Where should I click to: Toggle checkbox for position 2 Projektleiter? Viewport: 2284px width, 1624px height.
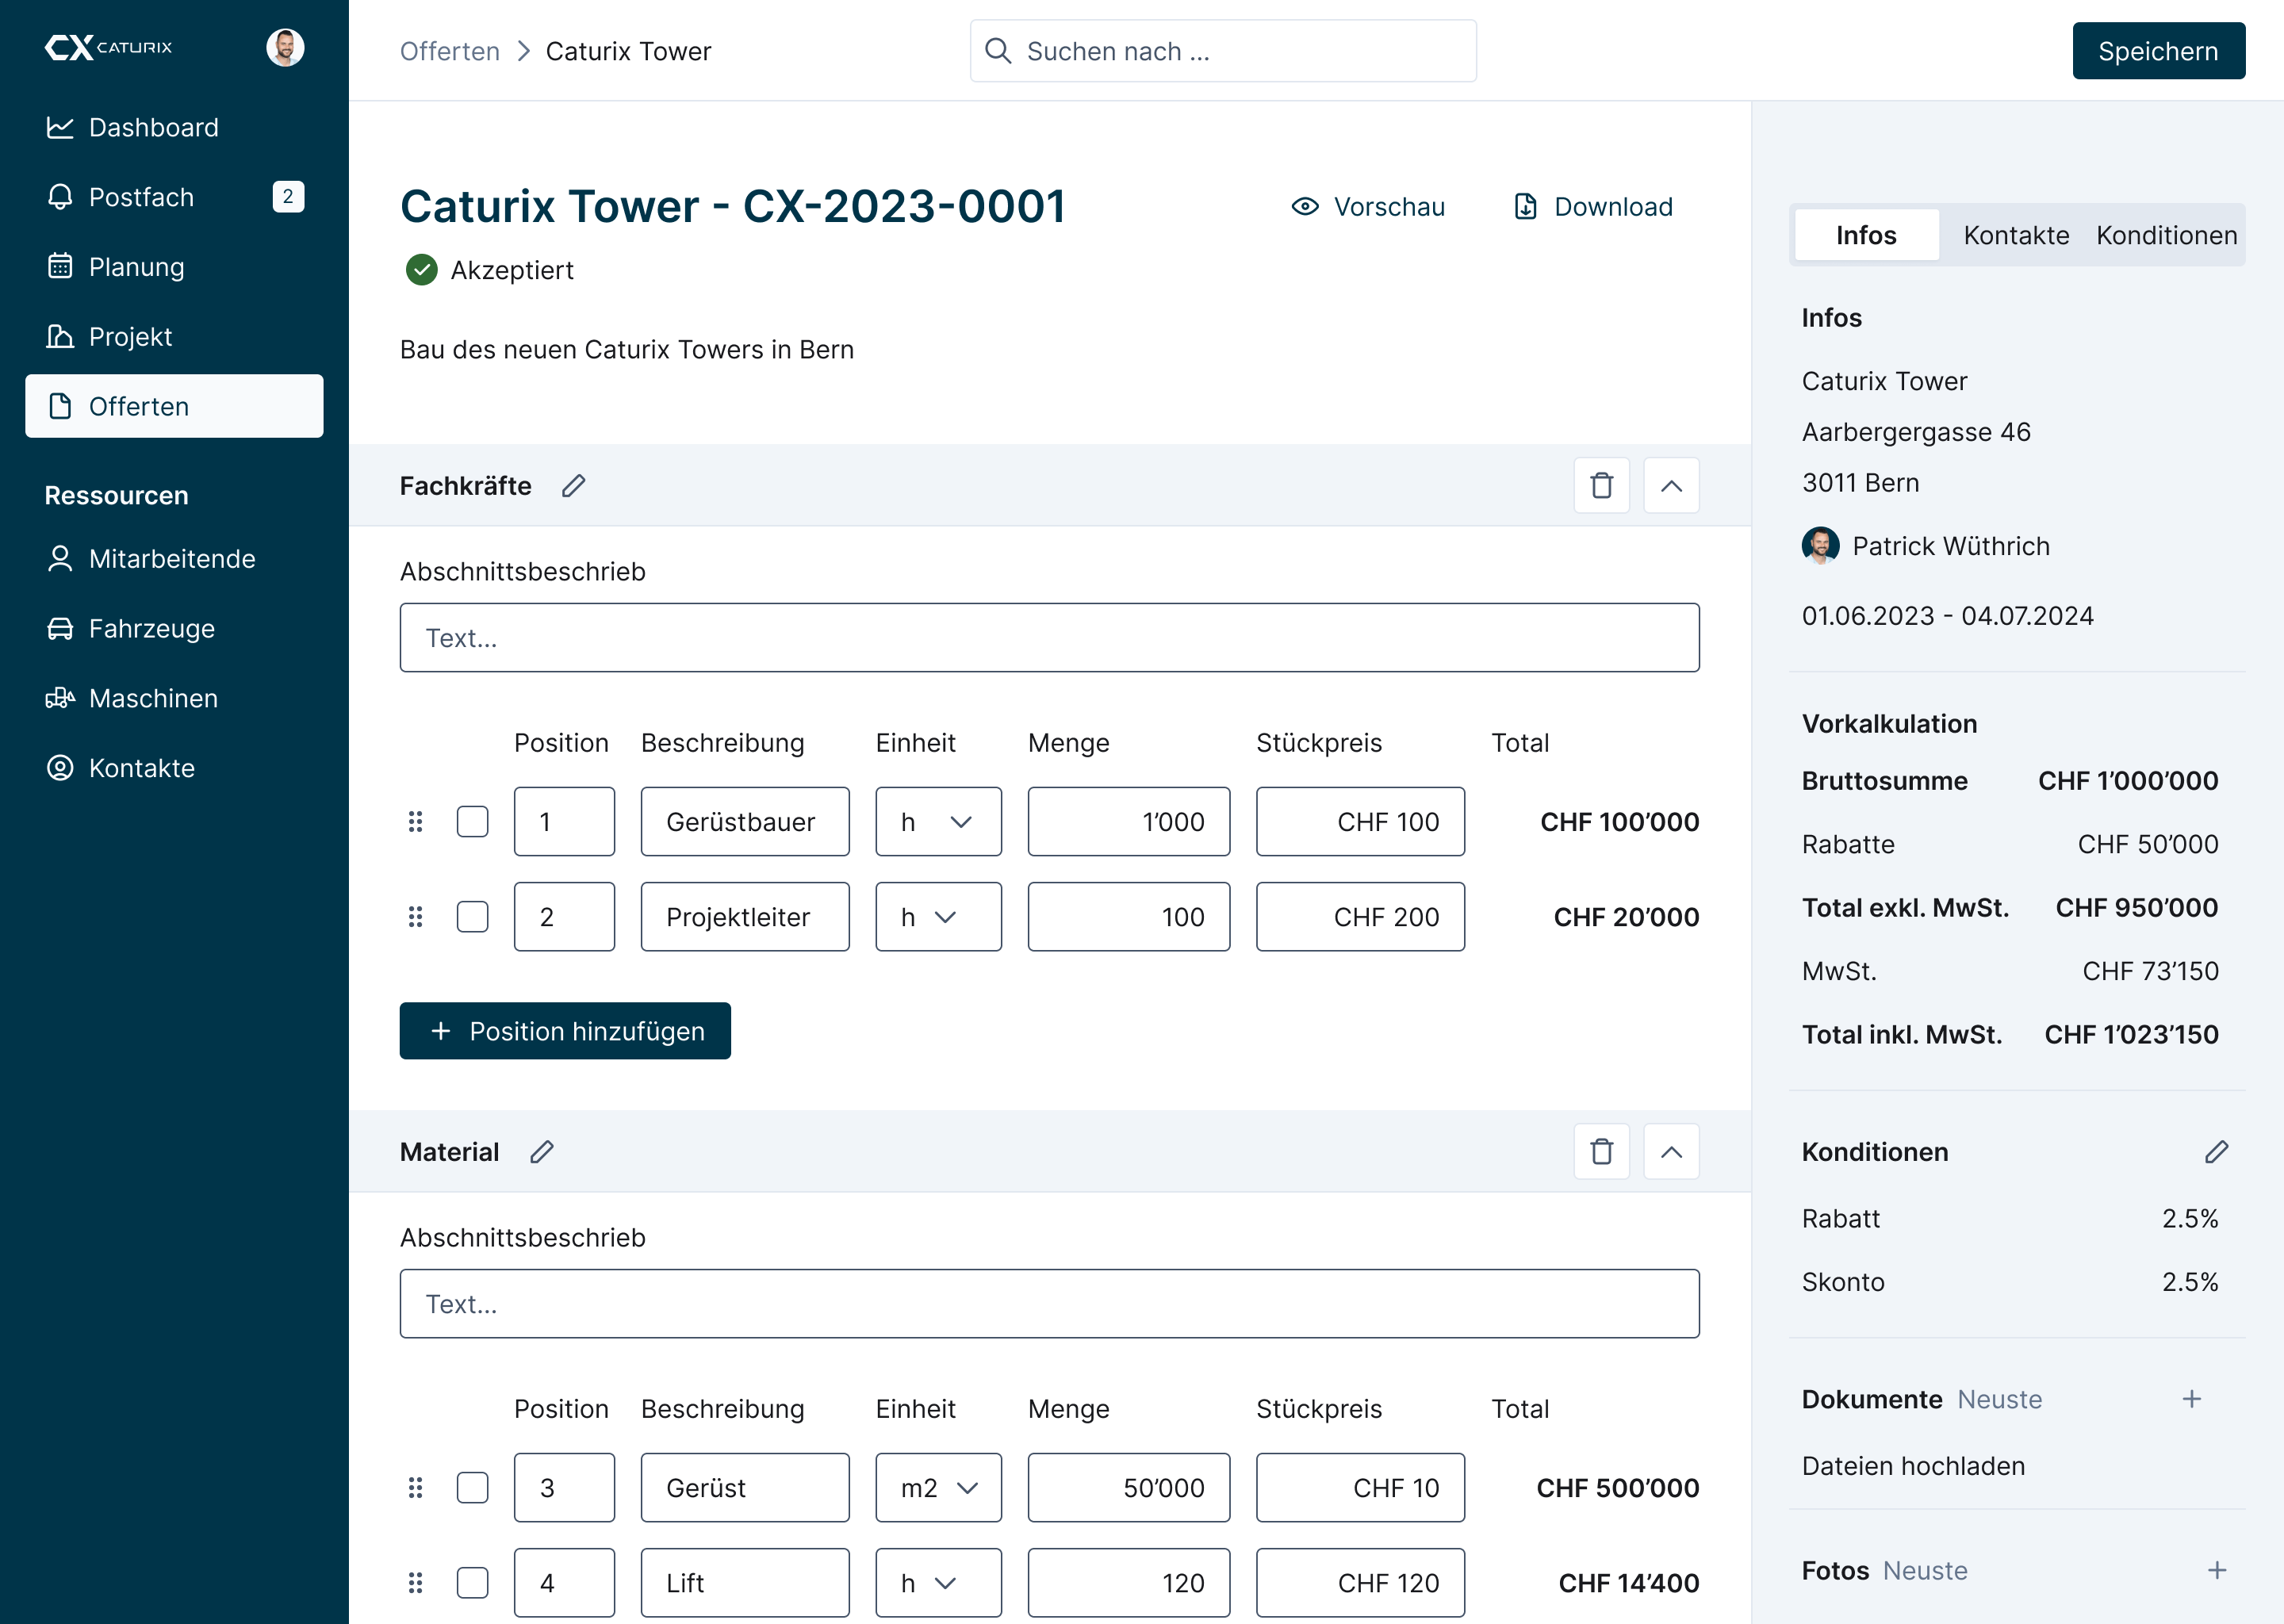471,914
